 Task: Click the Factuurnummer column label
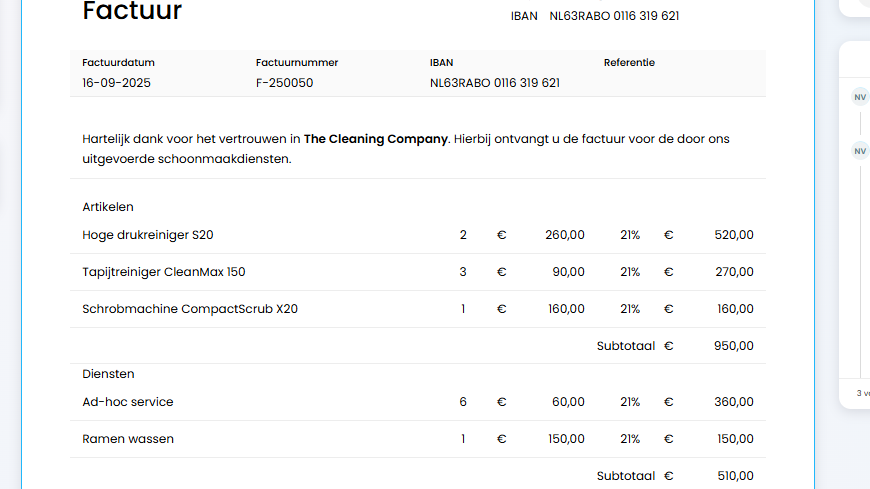pos(297,62)
